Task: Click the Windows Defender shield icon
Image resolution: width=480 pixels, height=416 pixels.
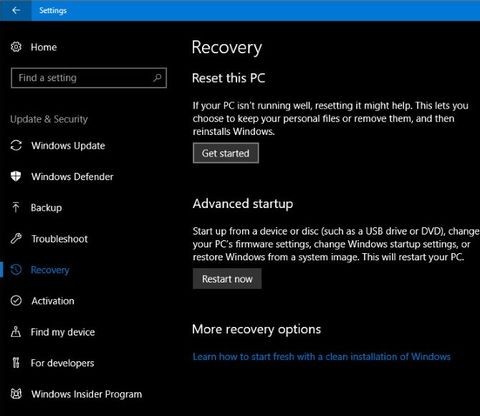Action: click(16, 176)
